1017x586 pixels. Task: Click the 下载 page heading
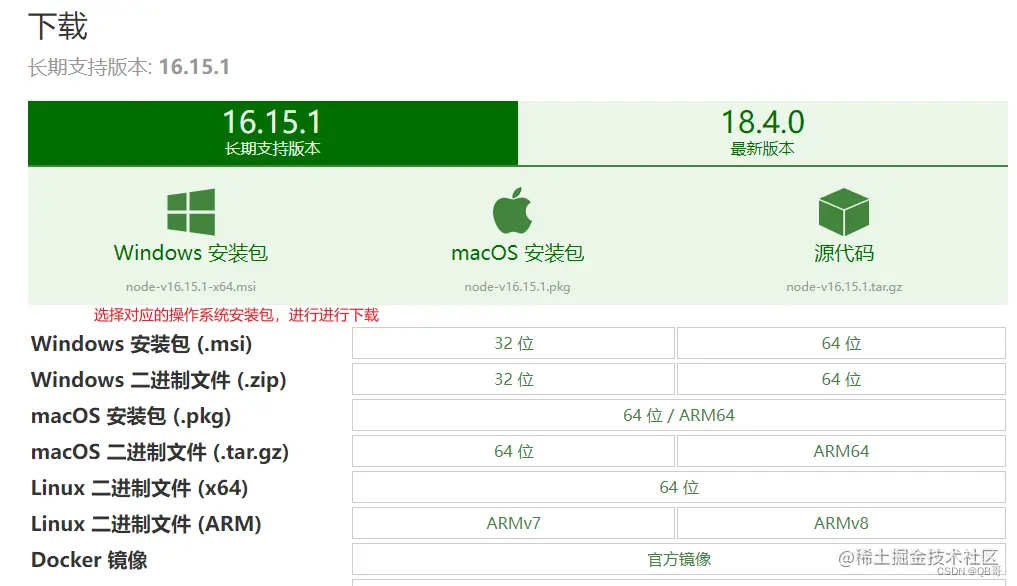tap(58, 27)
